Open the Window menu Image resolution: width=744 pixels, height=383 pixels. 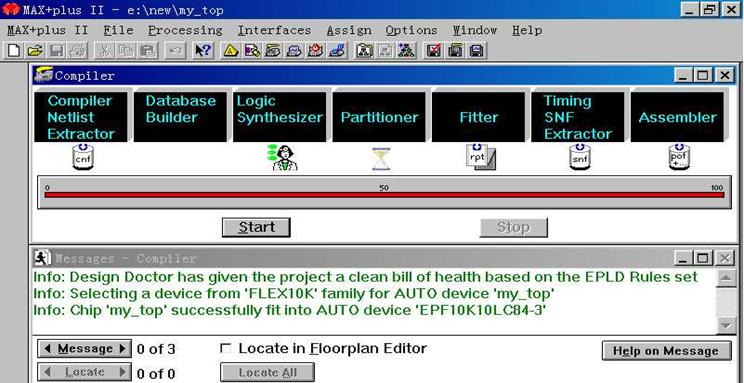coord(474,30)
